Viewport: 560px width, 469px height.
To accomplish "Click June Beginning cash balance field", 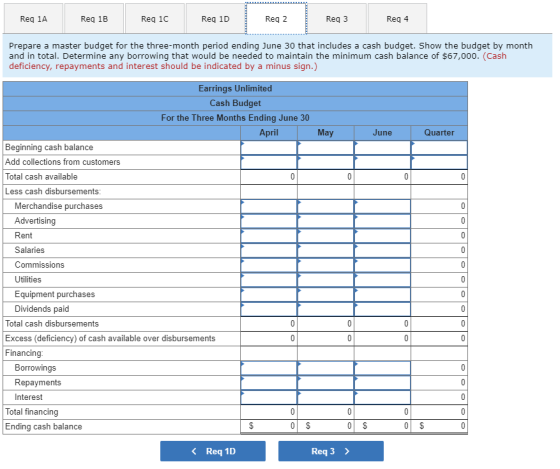I will (x=382, y=148).
